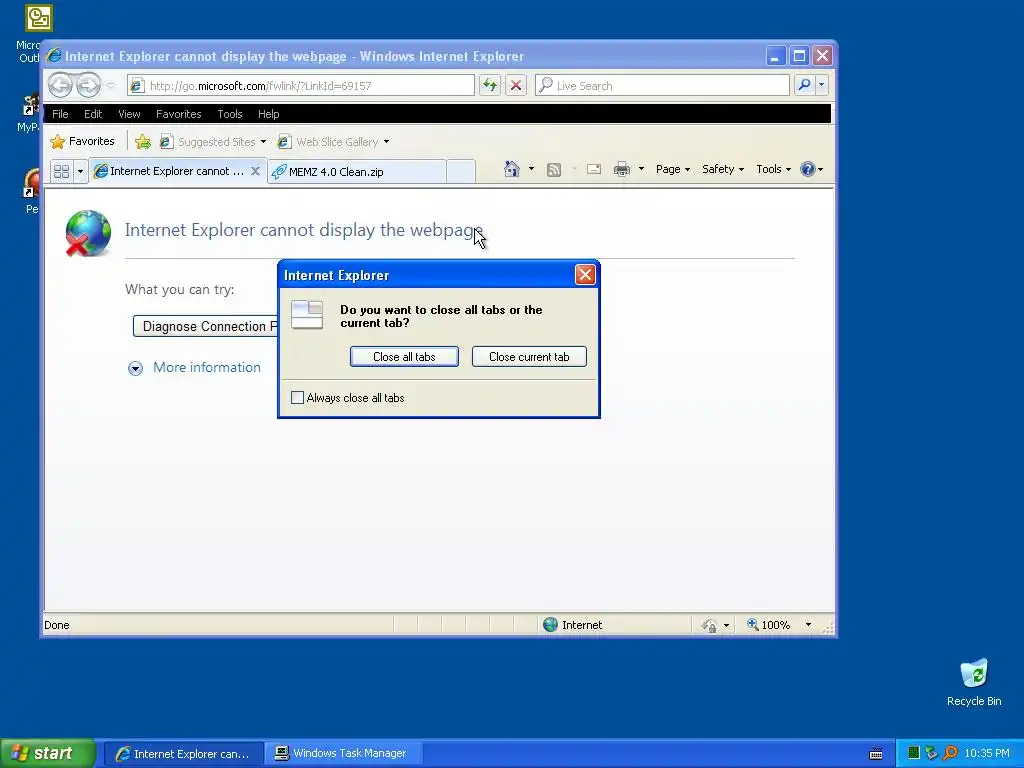Viewport: 1024px width, 768px height.
Task: Switch to the MEMZ 4.0 Clean.zip tab
Action: click(x=357, y=172)
